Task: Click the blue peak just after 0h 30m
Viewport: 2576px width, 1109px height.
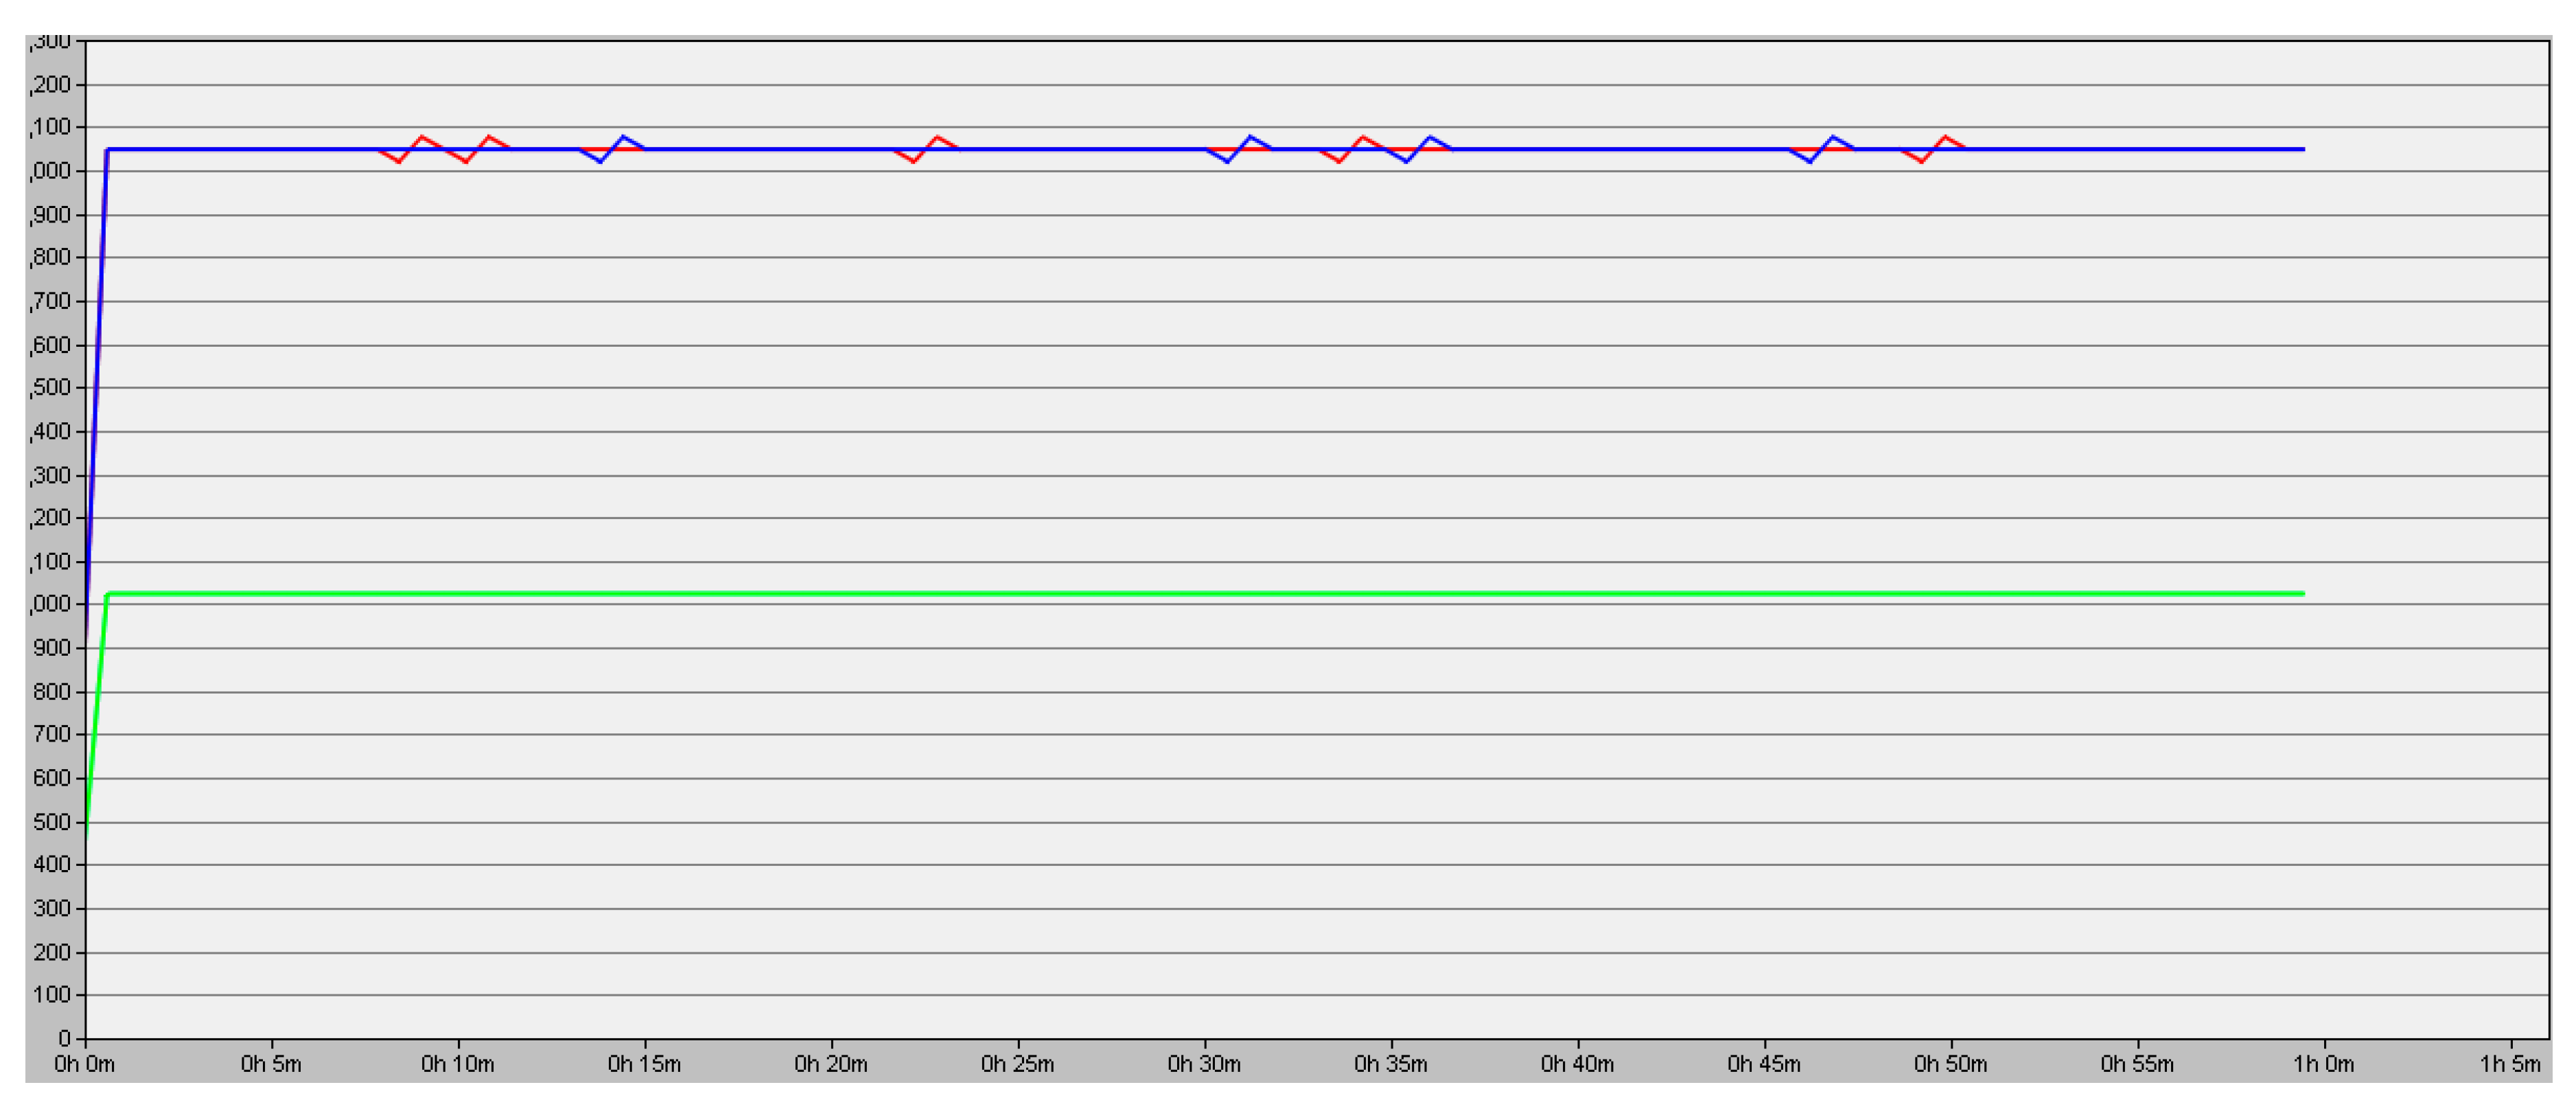Action: coord(1250,137)
